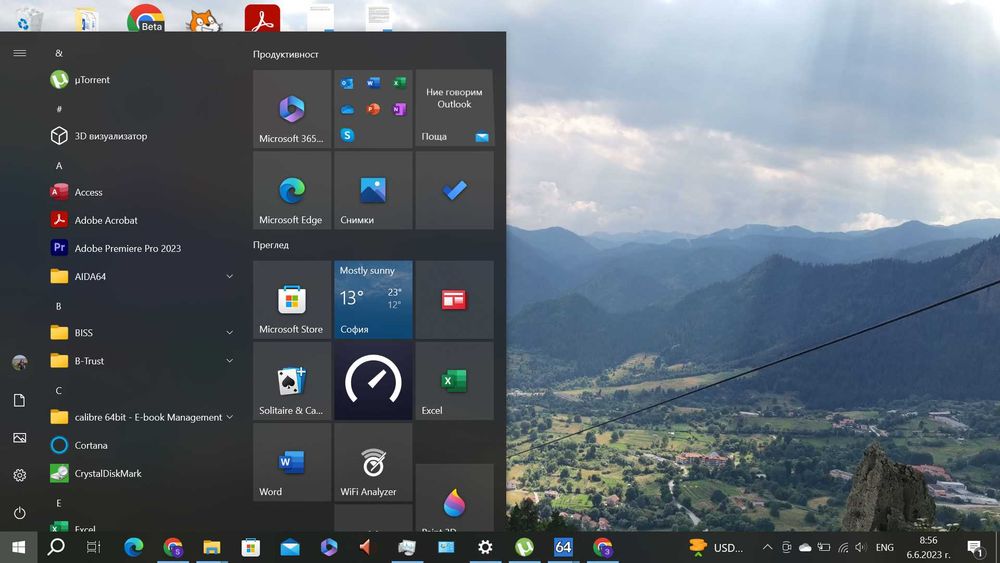Click the Windows Start button

18,547
